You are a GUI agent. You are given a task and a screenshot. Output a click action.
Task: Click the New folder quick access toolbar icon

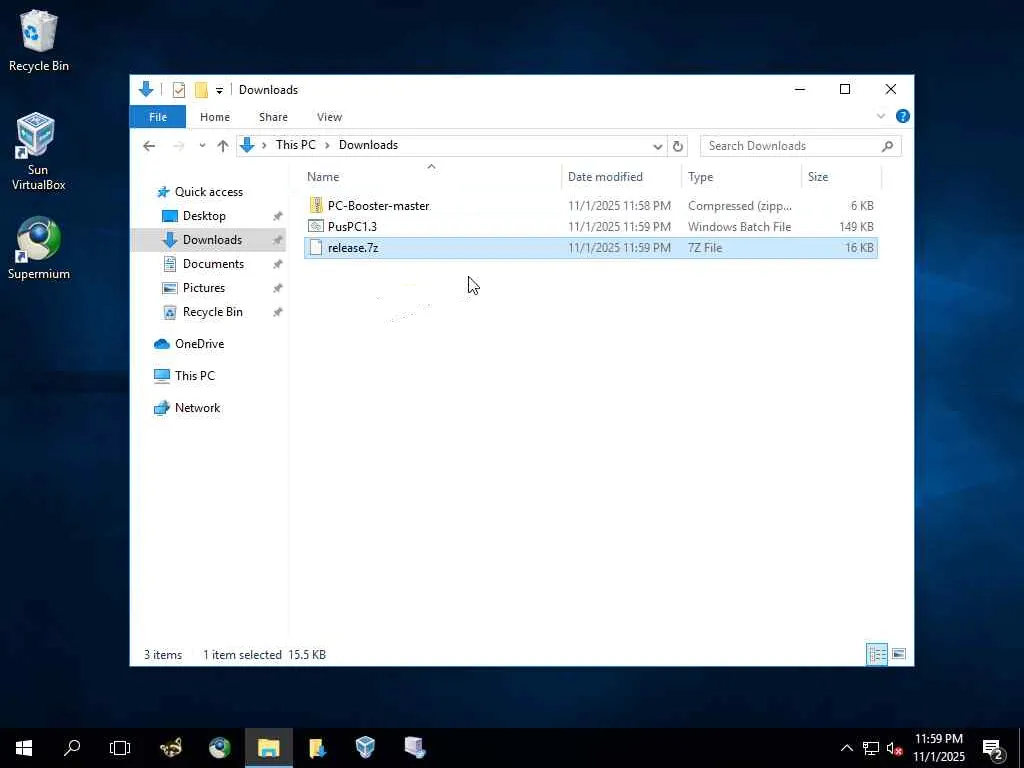tap(201, 89)
